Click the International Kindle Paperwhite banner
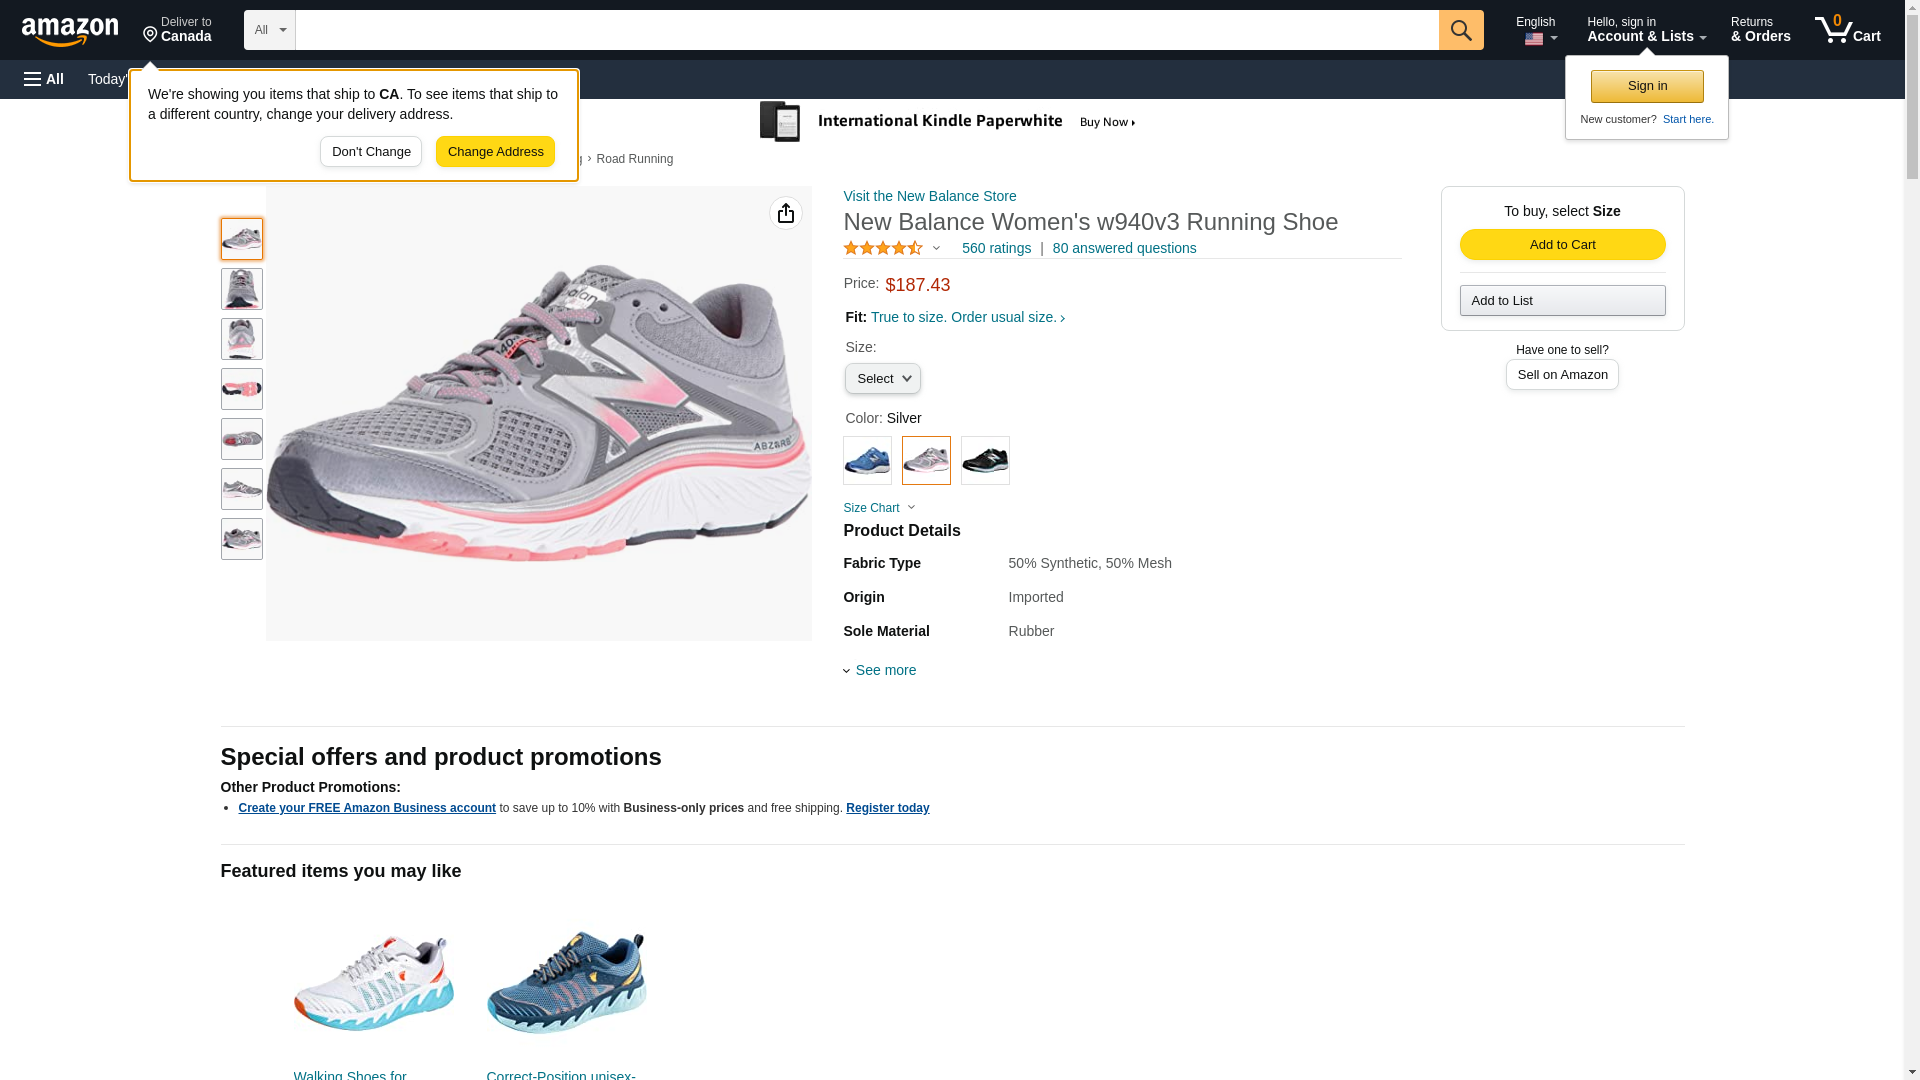The height and width of the screenshot is (1080, 1920). 948,122
